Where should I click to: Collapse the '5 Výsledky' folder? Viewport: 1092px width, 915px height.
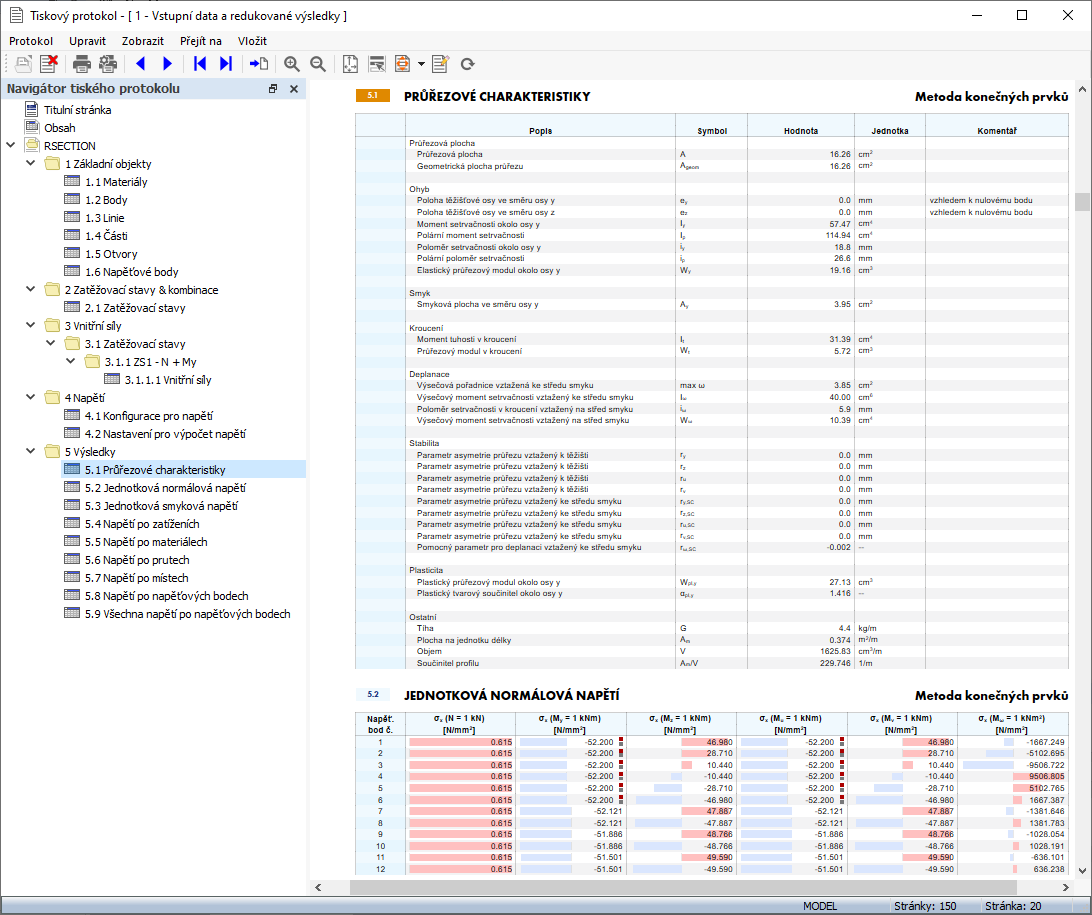click(31, 452)
